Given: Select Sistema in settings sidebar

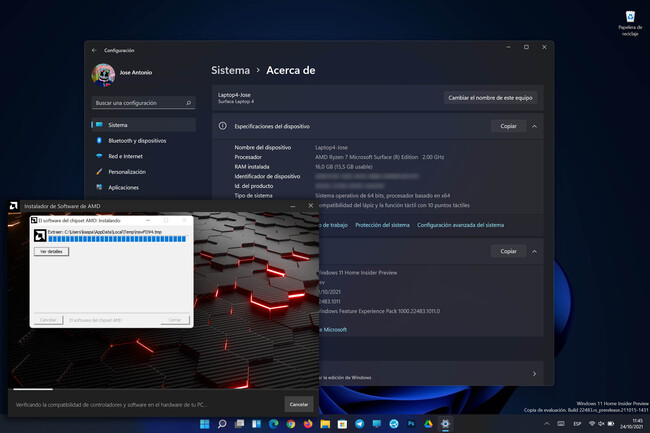Looking at the screenshot, I should point(143,125).
